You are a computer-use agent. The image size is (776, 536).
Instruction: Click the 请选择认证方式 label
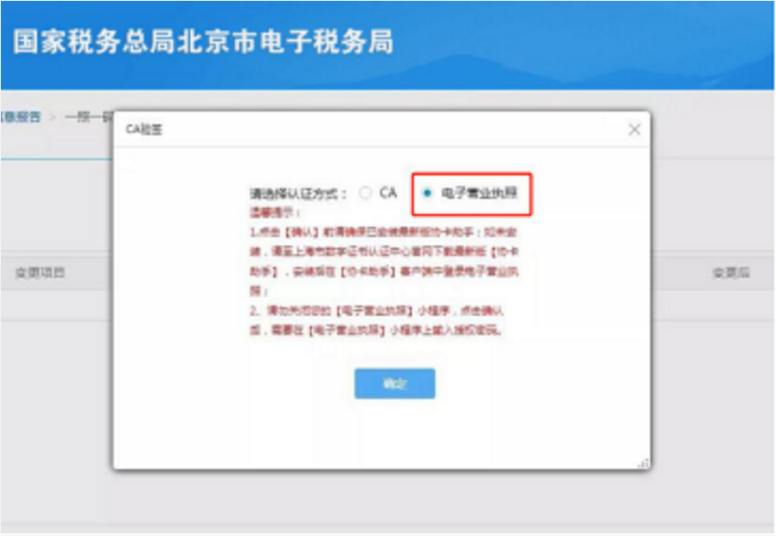tap(298, 194)
